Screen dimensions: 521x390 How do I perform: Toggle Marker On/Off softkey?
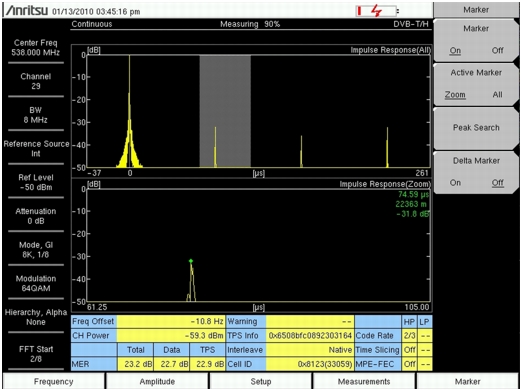pos(476,40)
